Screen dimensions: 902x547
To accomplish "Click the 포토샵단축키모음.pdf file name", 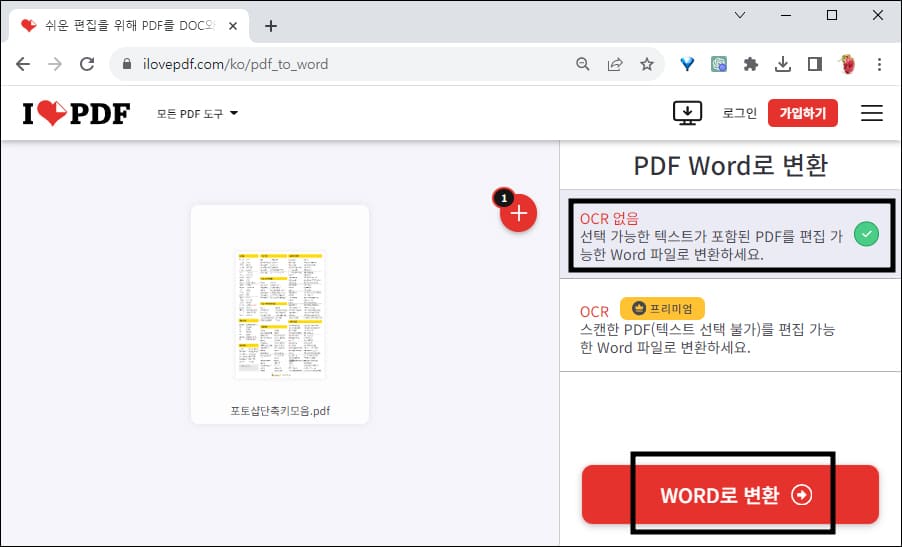I will tap(280, 411).
